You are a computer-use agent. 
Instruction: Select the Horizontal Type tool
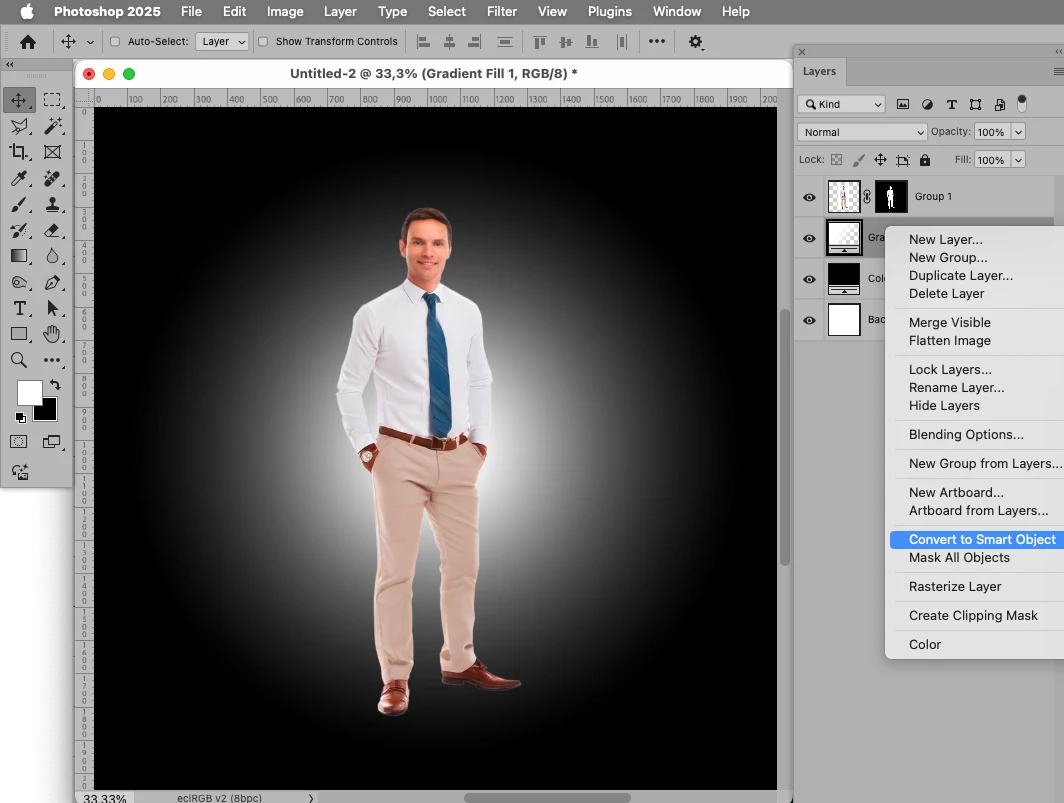coord(19,308)
